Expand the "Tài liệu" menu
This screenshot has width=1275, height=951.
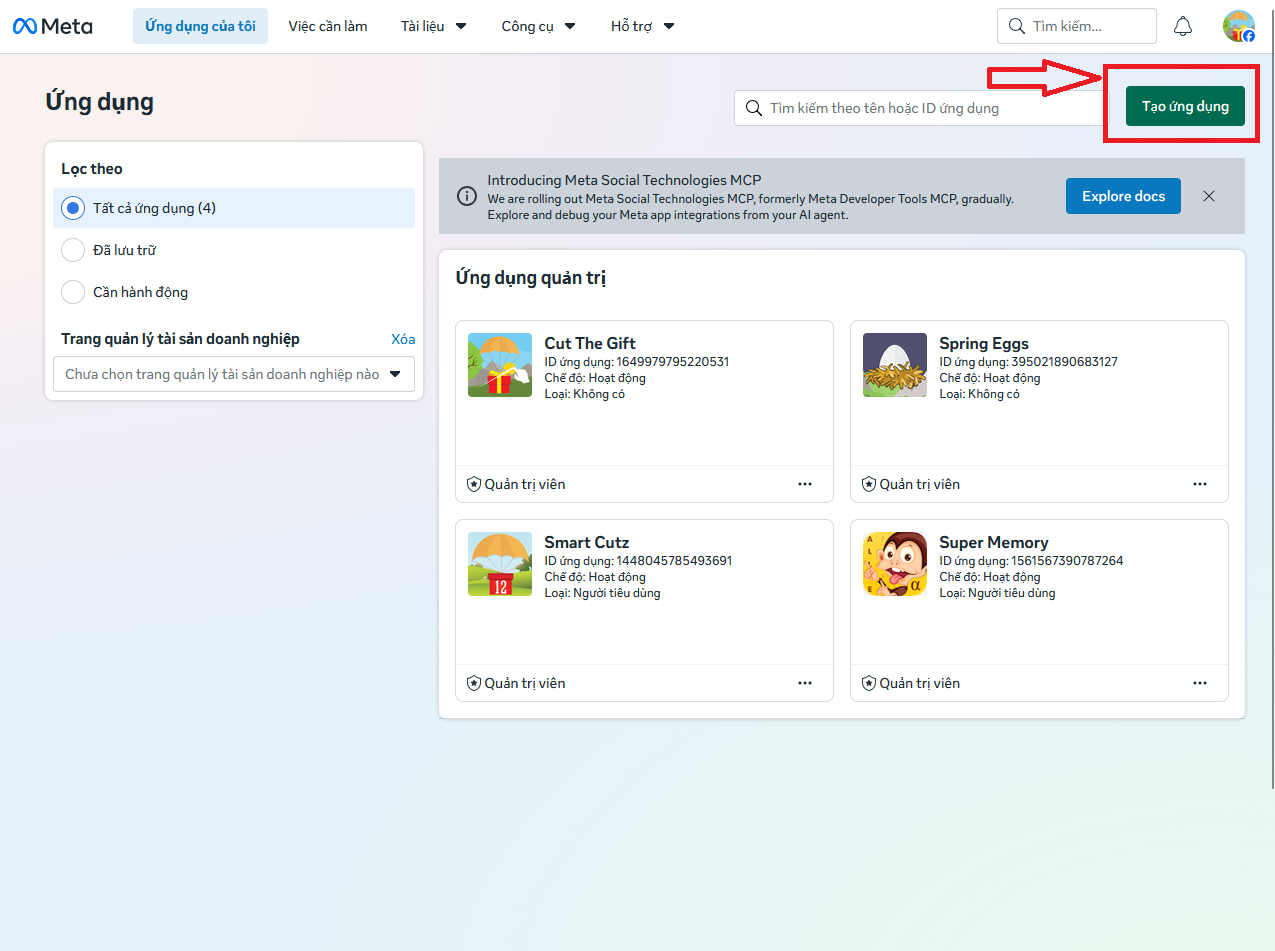[434, 26]
